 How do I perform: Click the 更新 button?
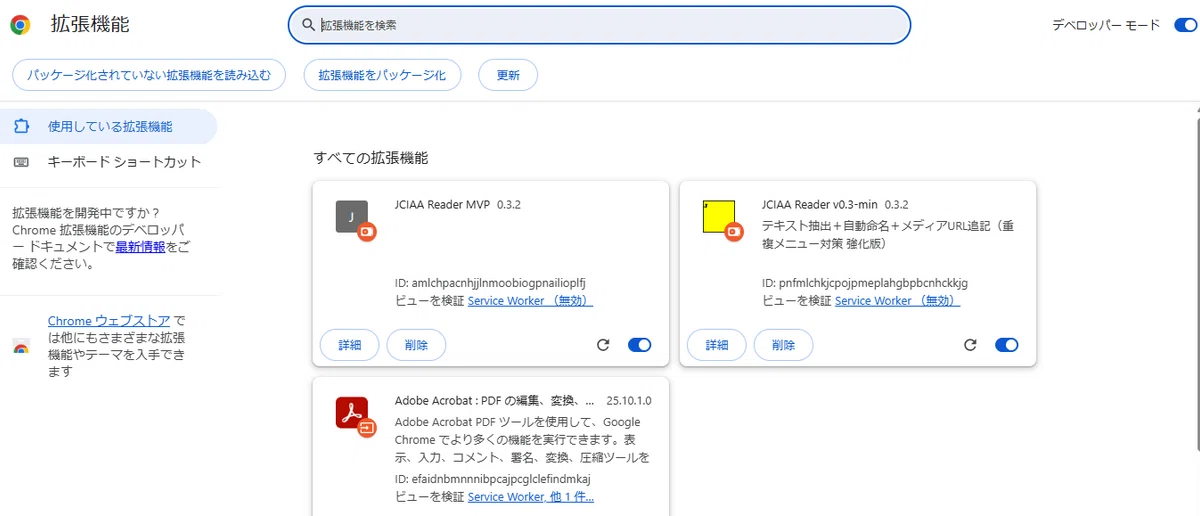coord(508,75)
